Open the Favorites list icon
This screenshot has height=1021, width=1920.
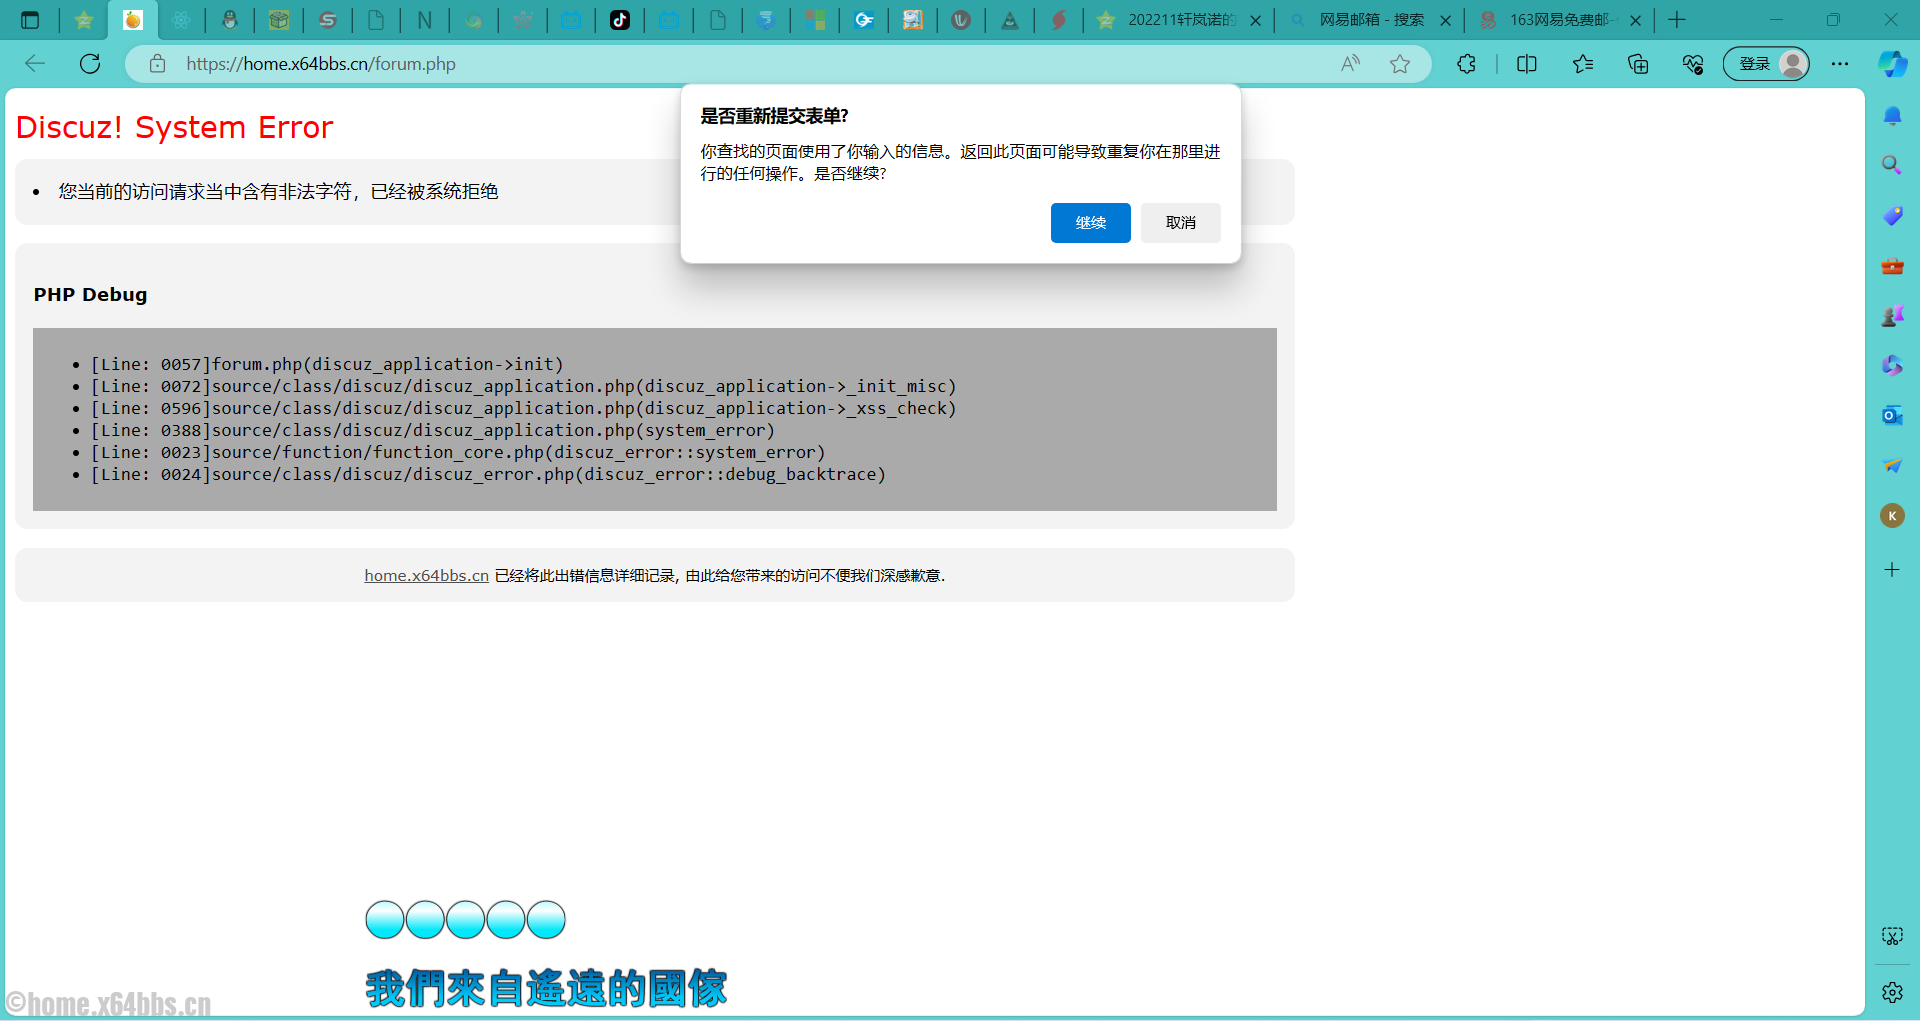click(x=1582, y=64)
